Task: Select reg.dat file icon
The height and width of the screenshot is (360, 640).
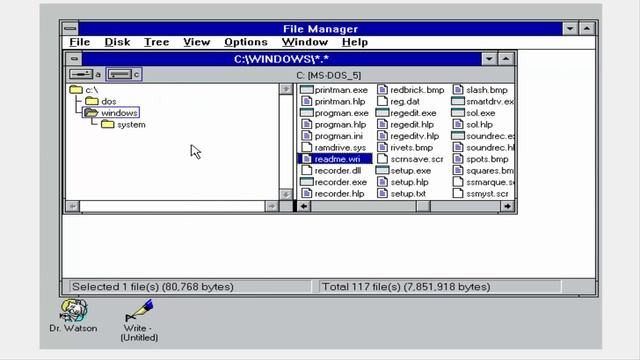Action: [382, 101]
